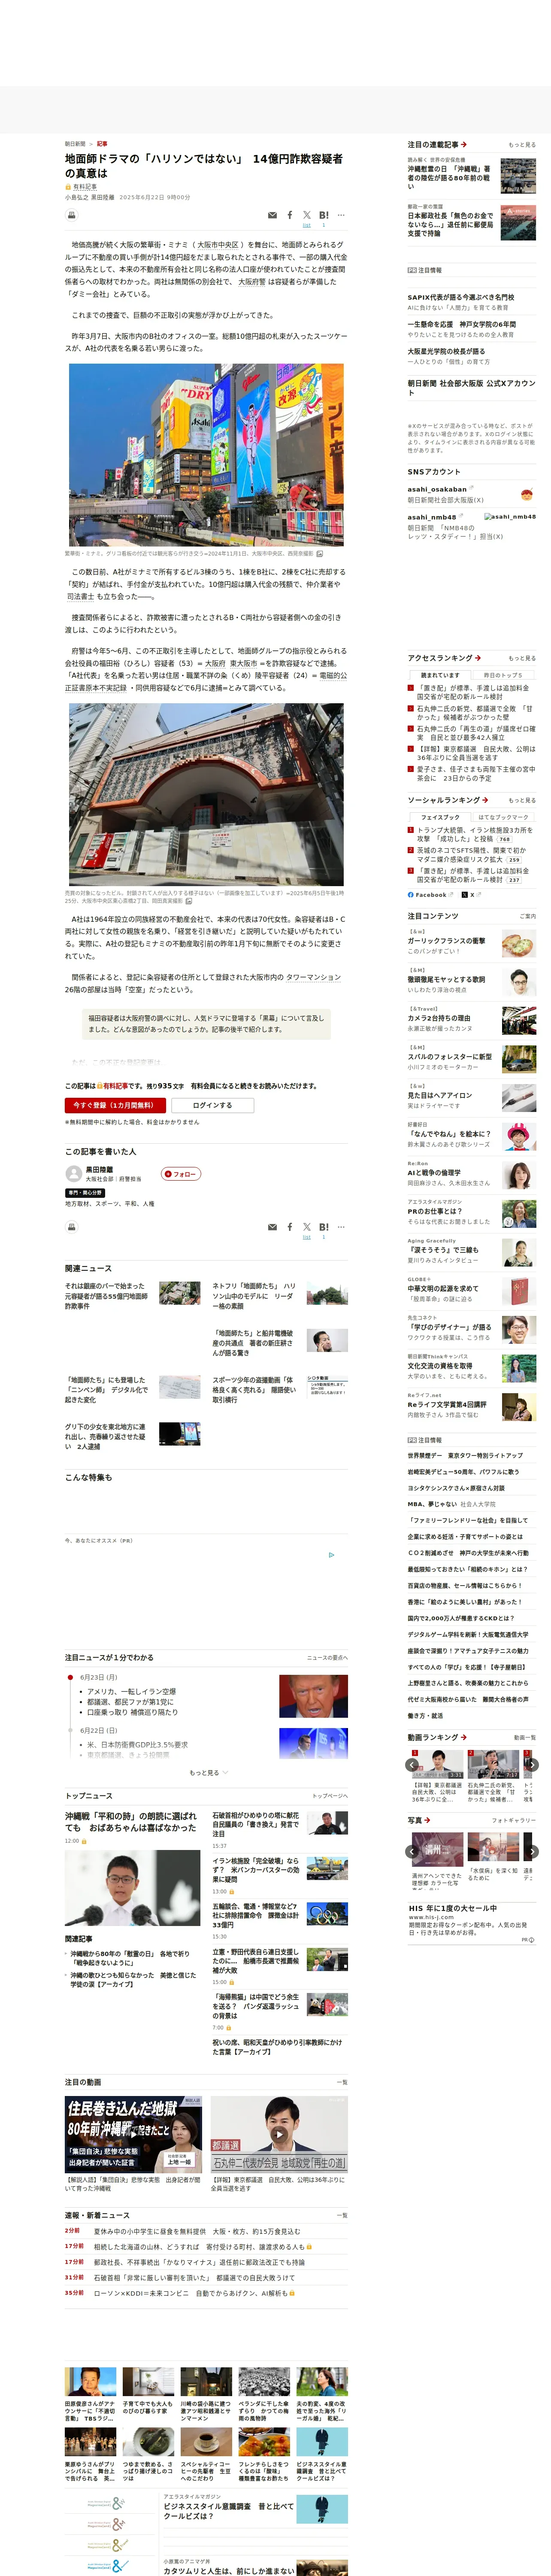The image size is (551, 2576).
Task: Click 記事 breadcrumb link
Action: [102, 144]
